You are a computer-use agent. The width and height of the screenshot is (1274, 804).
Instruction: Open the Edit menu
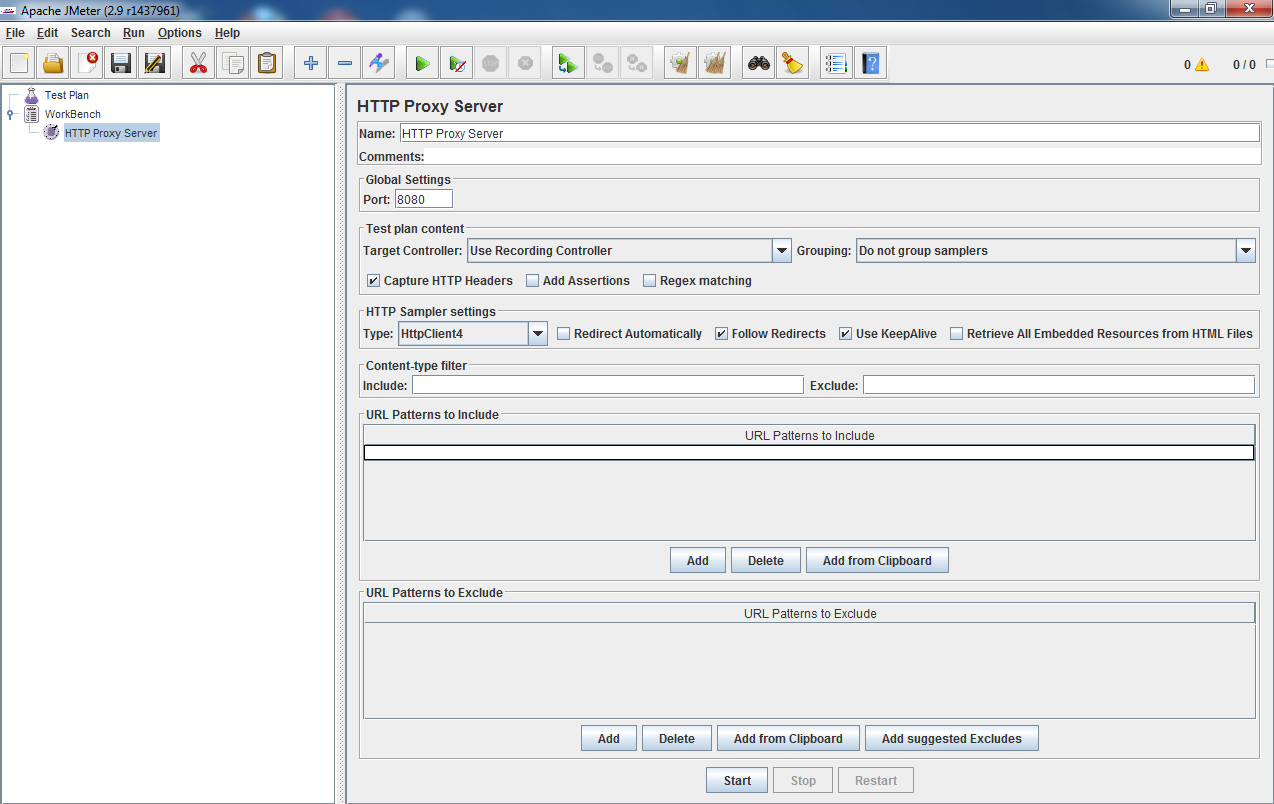(x=47, y=33)
